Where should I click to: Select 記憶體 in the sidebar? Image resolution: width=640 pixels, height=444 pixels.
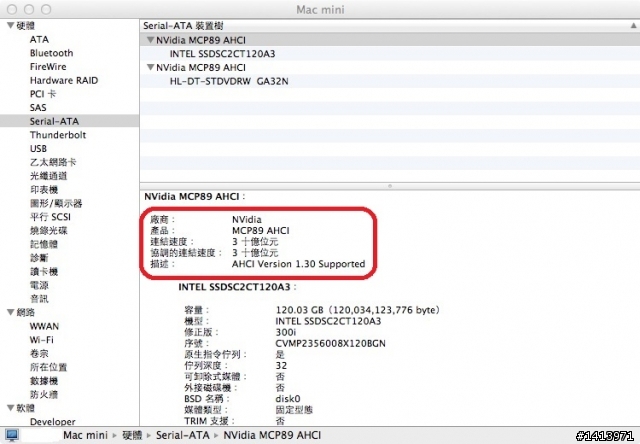pos(44,244)
